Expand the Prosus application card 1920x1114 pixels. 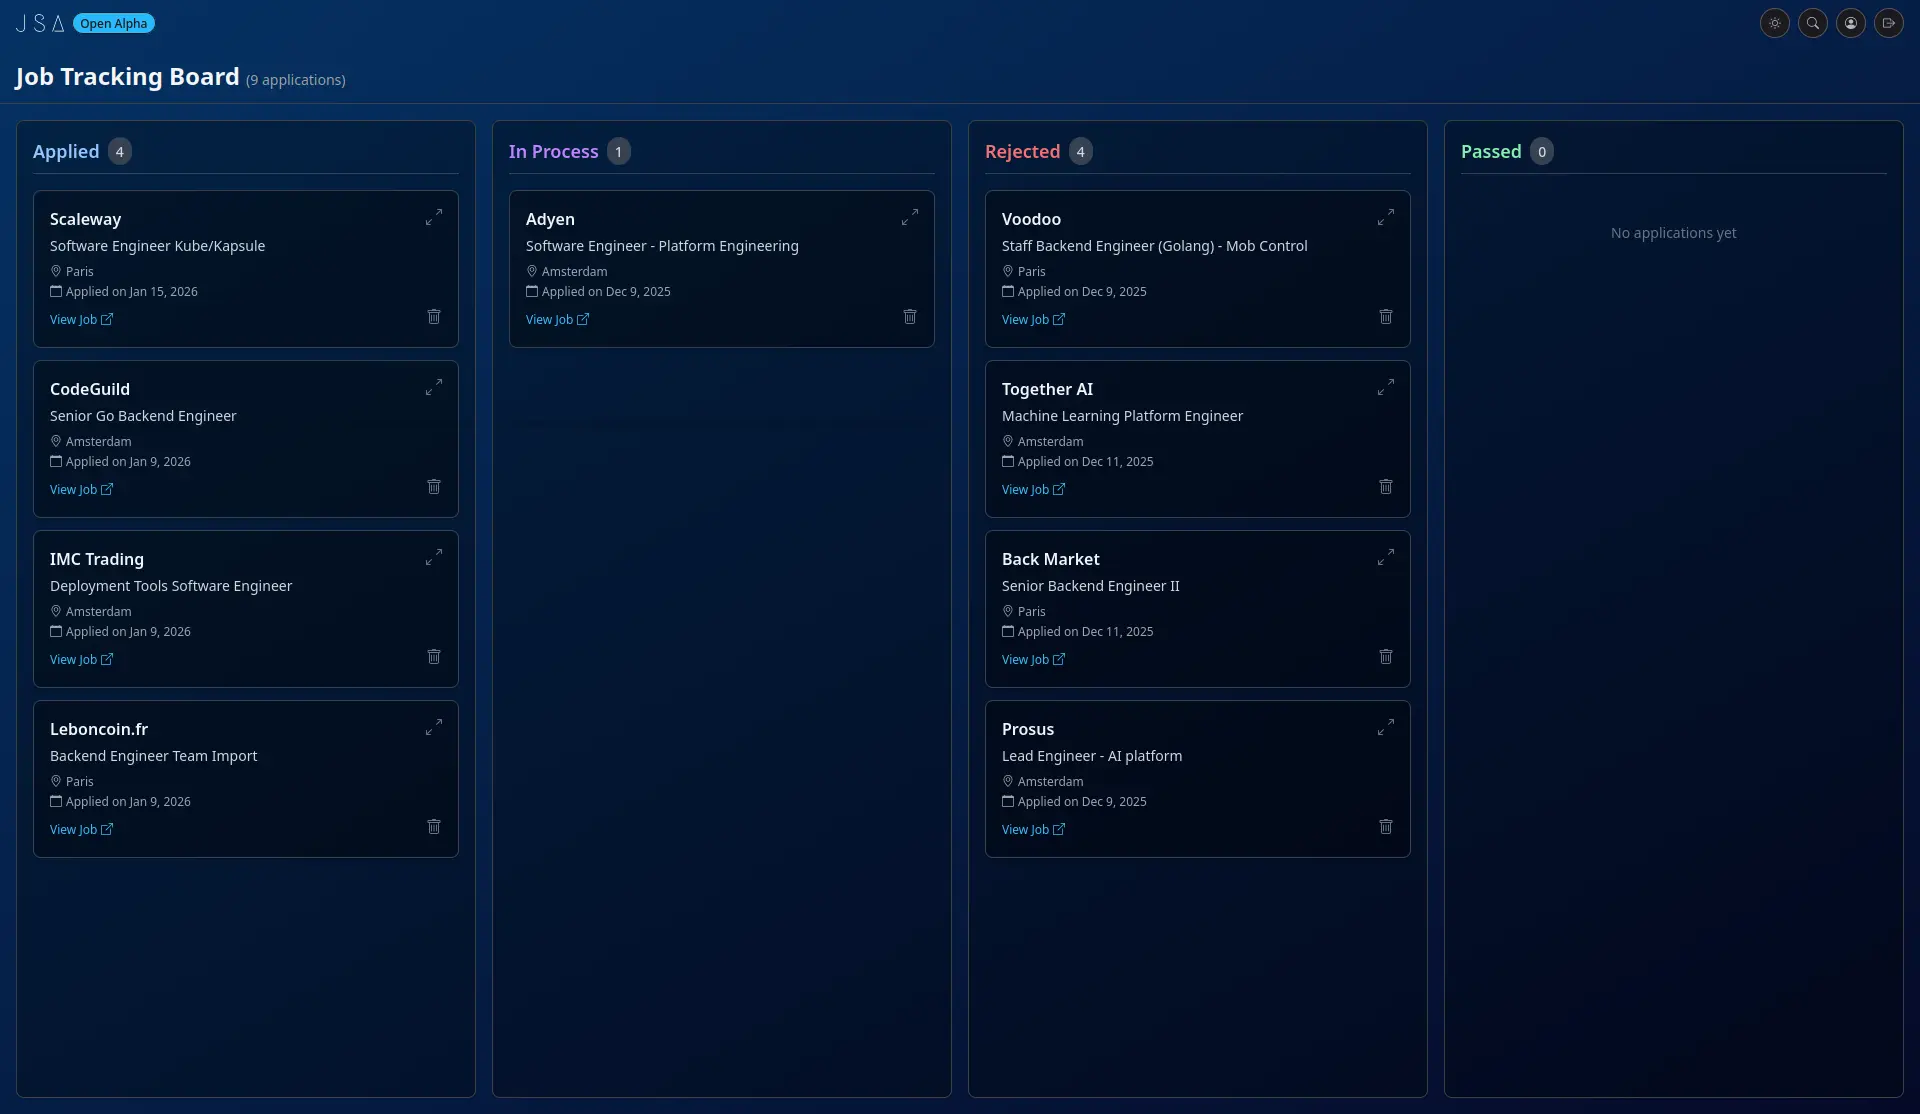(x=1386, y=727)
